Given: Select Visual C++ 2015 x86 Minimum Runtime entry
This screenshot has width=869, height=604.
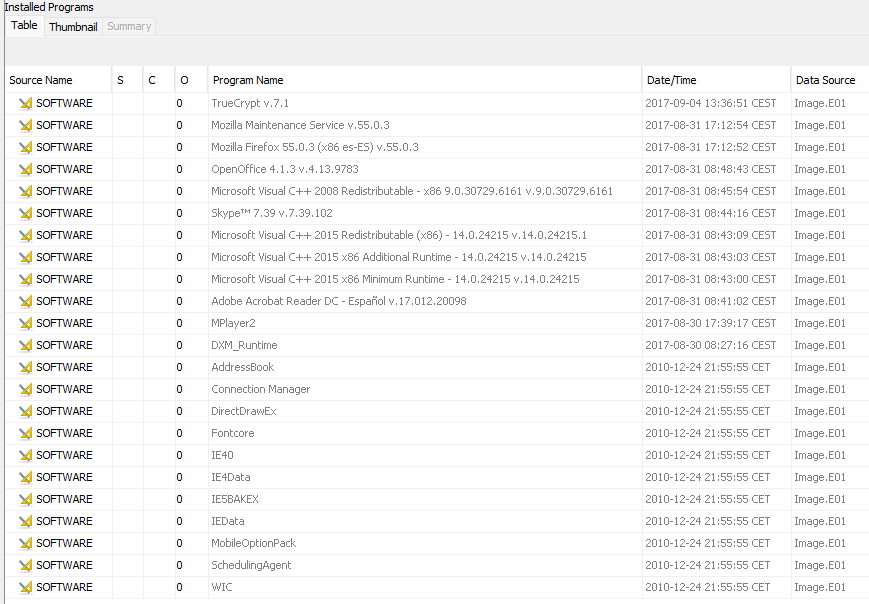Looking at the screenshot, I should point(395,279).
